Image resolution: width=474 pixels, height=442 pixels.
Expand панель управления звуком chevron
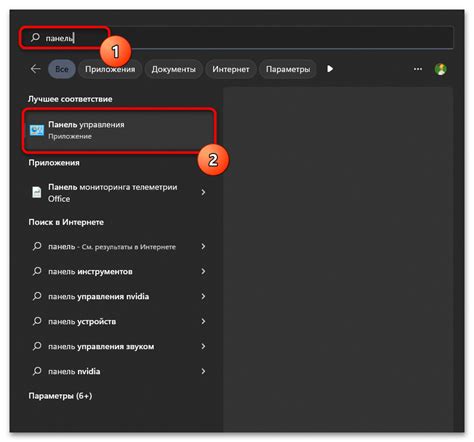coord(203,346)
